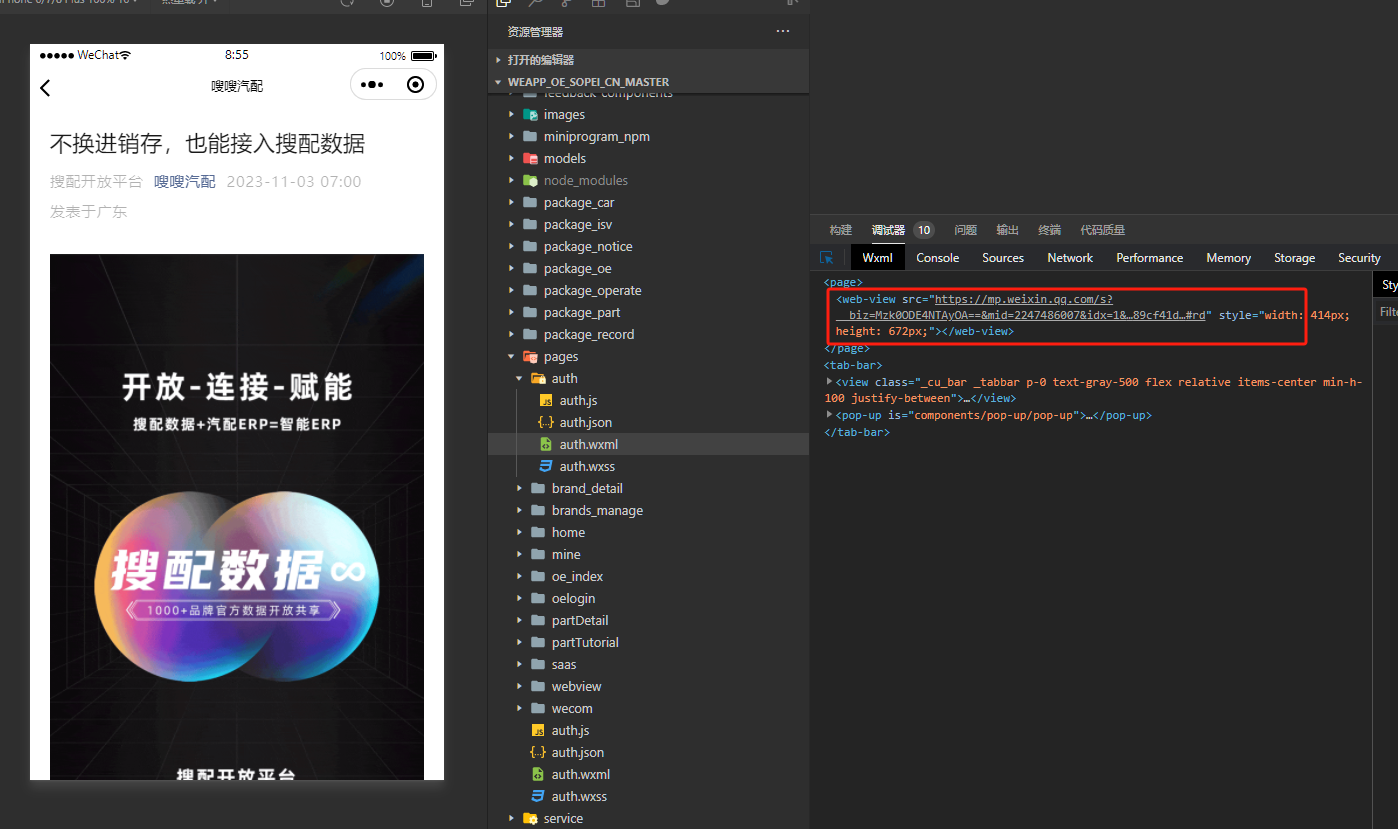Expand the package_isv folder arrow
This screenshot has height=829, width=1398.
[x=512, y=225]
